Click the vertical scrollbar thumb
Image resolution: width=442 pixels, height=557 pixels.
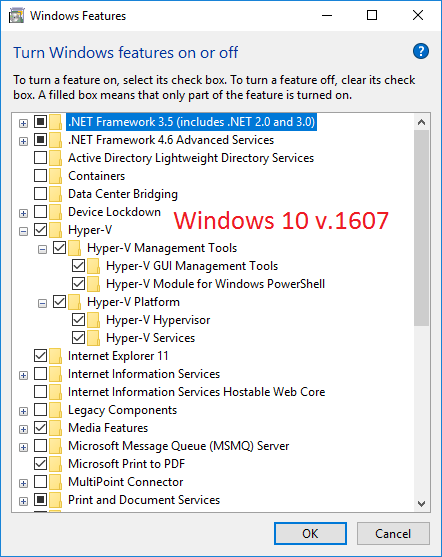[x=422, y=228]
